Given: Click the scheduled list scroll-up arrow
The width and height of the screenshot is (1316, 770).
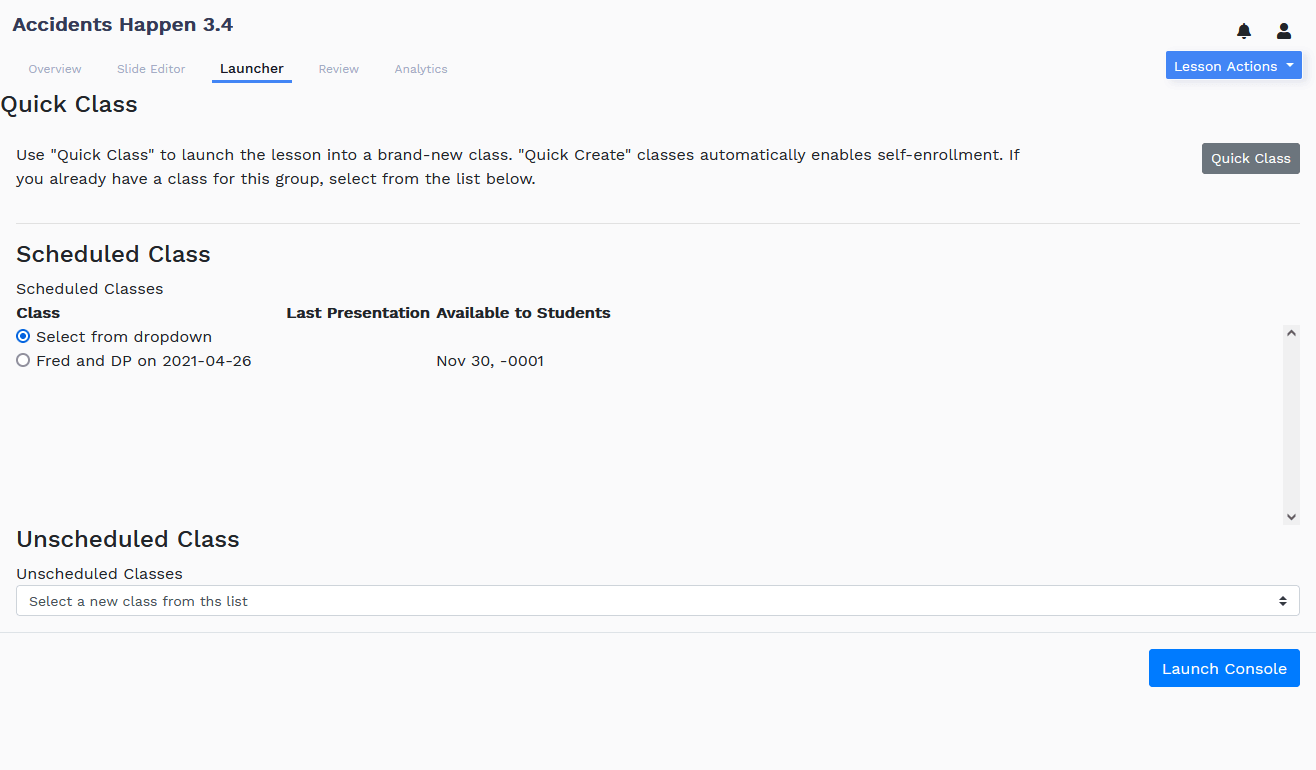Looking at the screenshot, I should 1291,333.
